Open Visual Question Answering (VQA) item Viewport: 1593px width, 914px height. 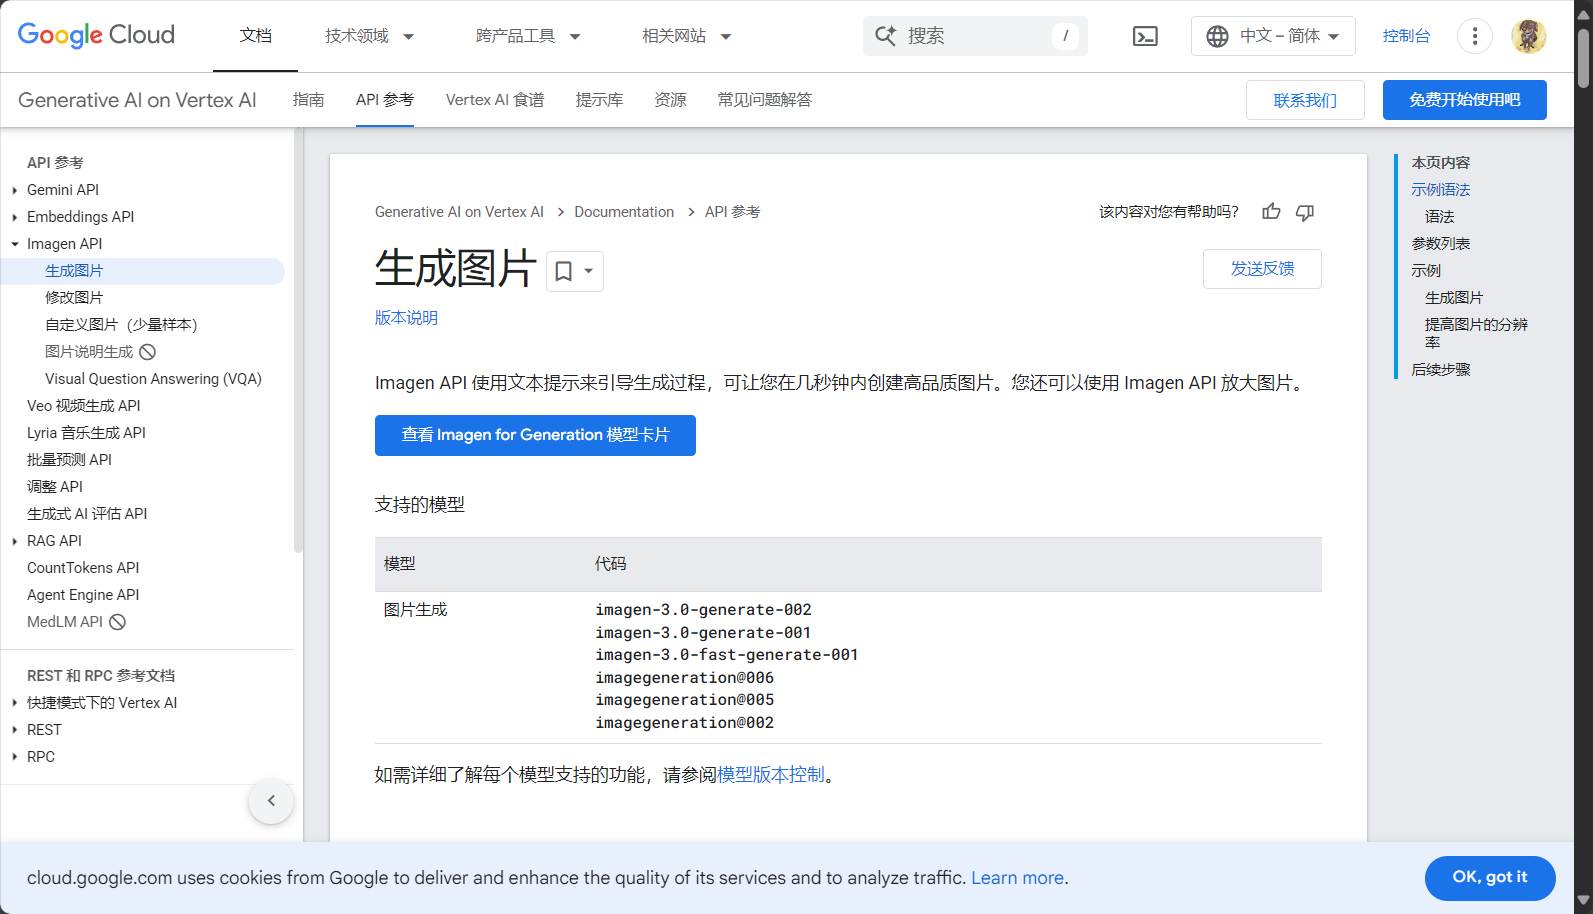[153, 379]
